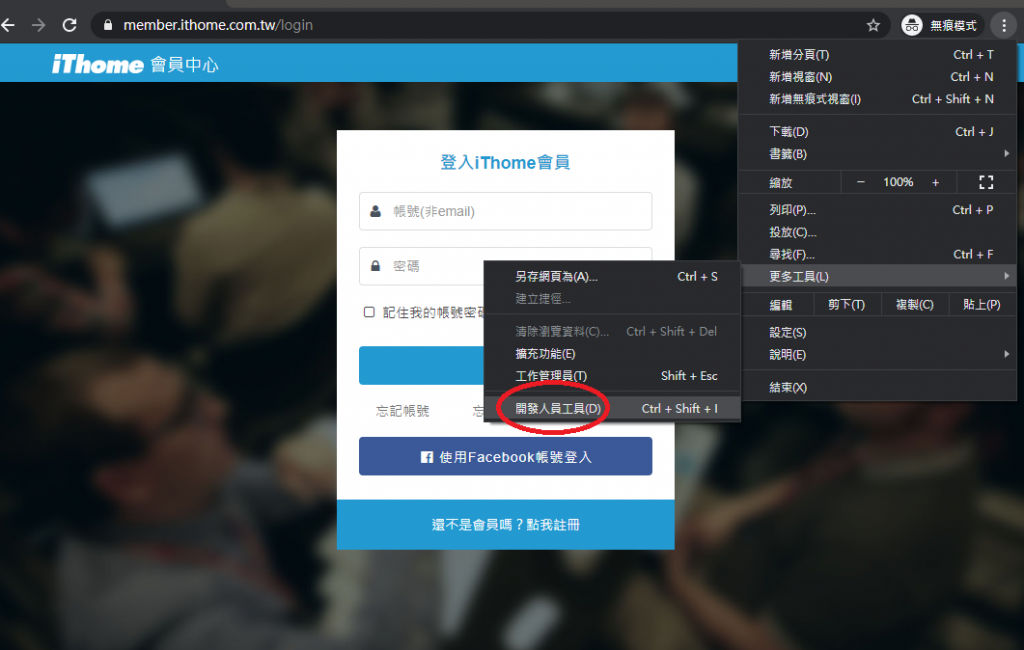Choose 列印(P)... from the menu
Viewport: 1024px width, 650px height.
877,210
